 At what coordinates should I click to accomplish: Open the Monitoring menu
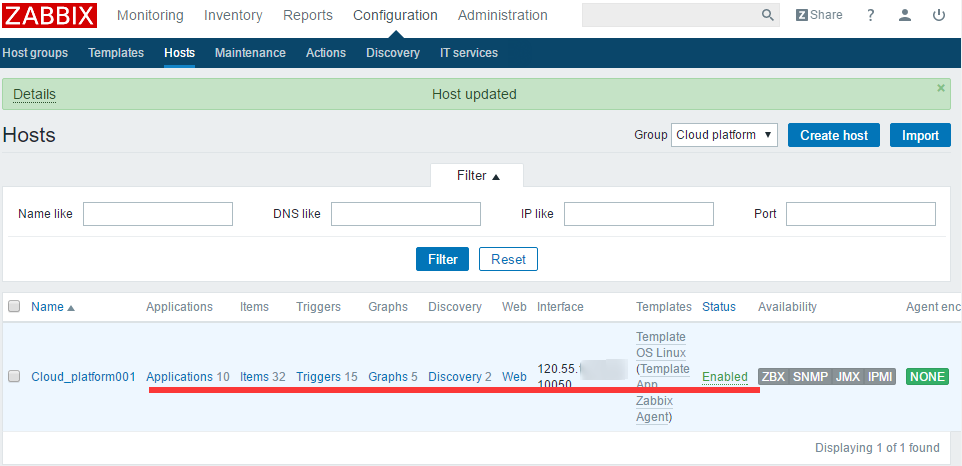point(150,15)
